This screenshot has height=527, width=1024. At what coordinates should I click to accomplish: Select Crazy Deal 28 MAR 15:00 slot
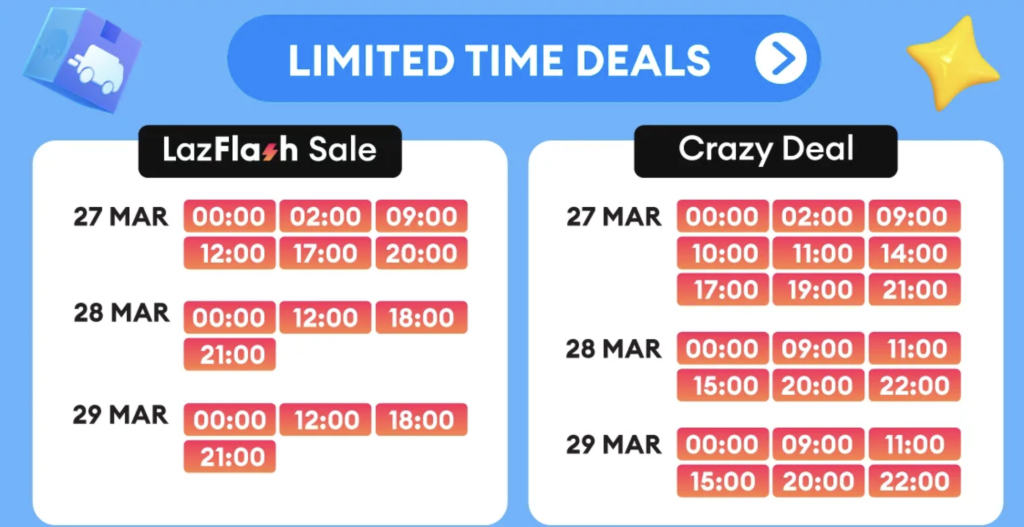coord(722,385)
